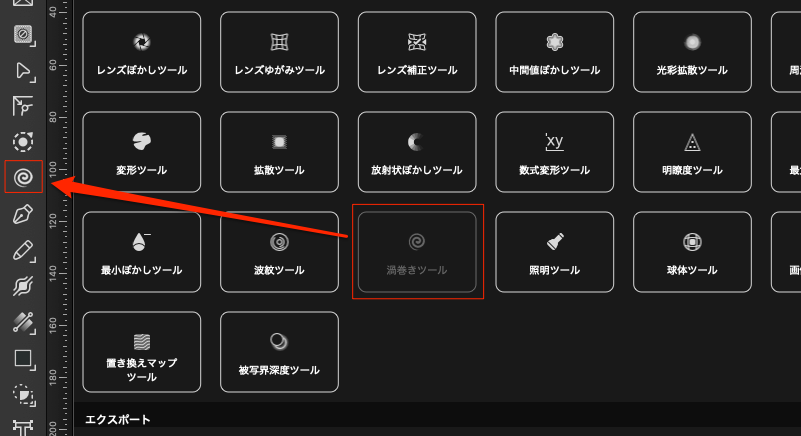This screenshot has height=436, width=801.
Task: Choose the レンズぼかしツール tile
Action: pos(142,52)
